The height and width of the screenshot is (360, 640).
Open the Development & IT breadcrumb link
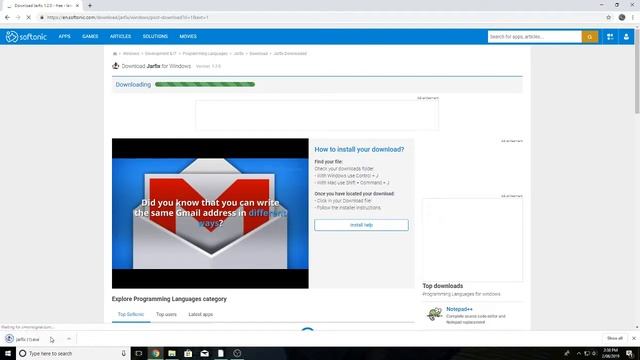click(x=161, y=53)
